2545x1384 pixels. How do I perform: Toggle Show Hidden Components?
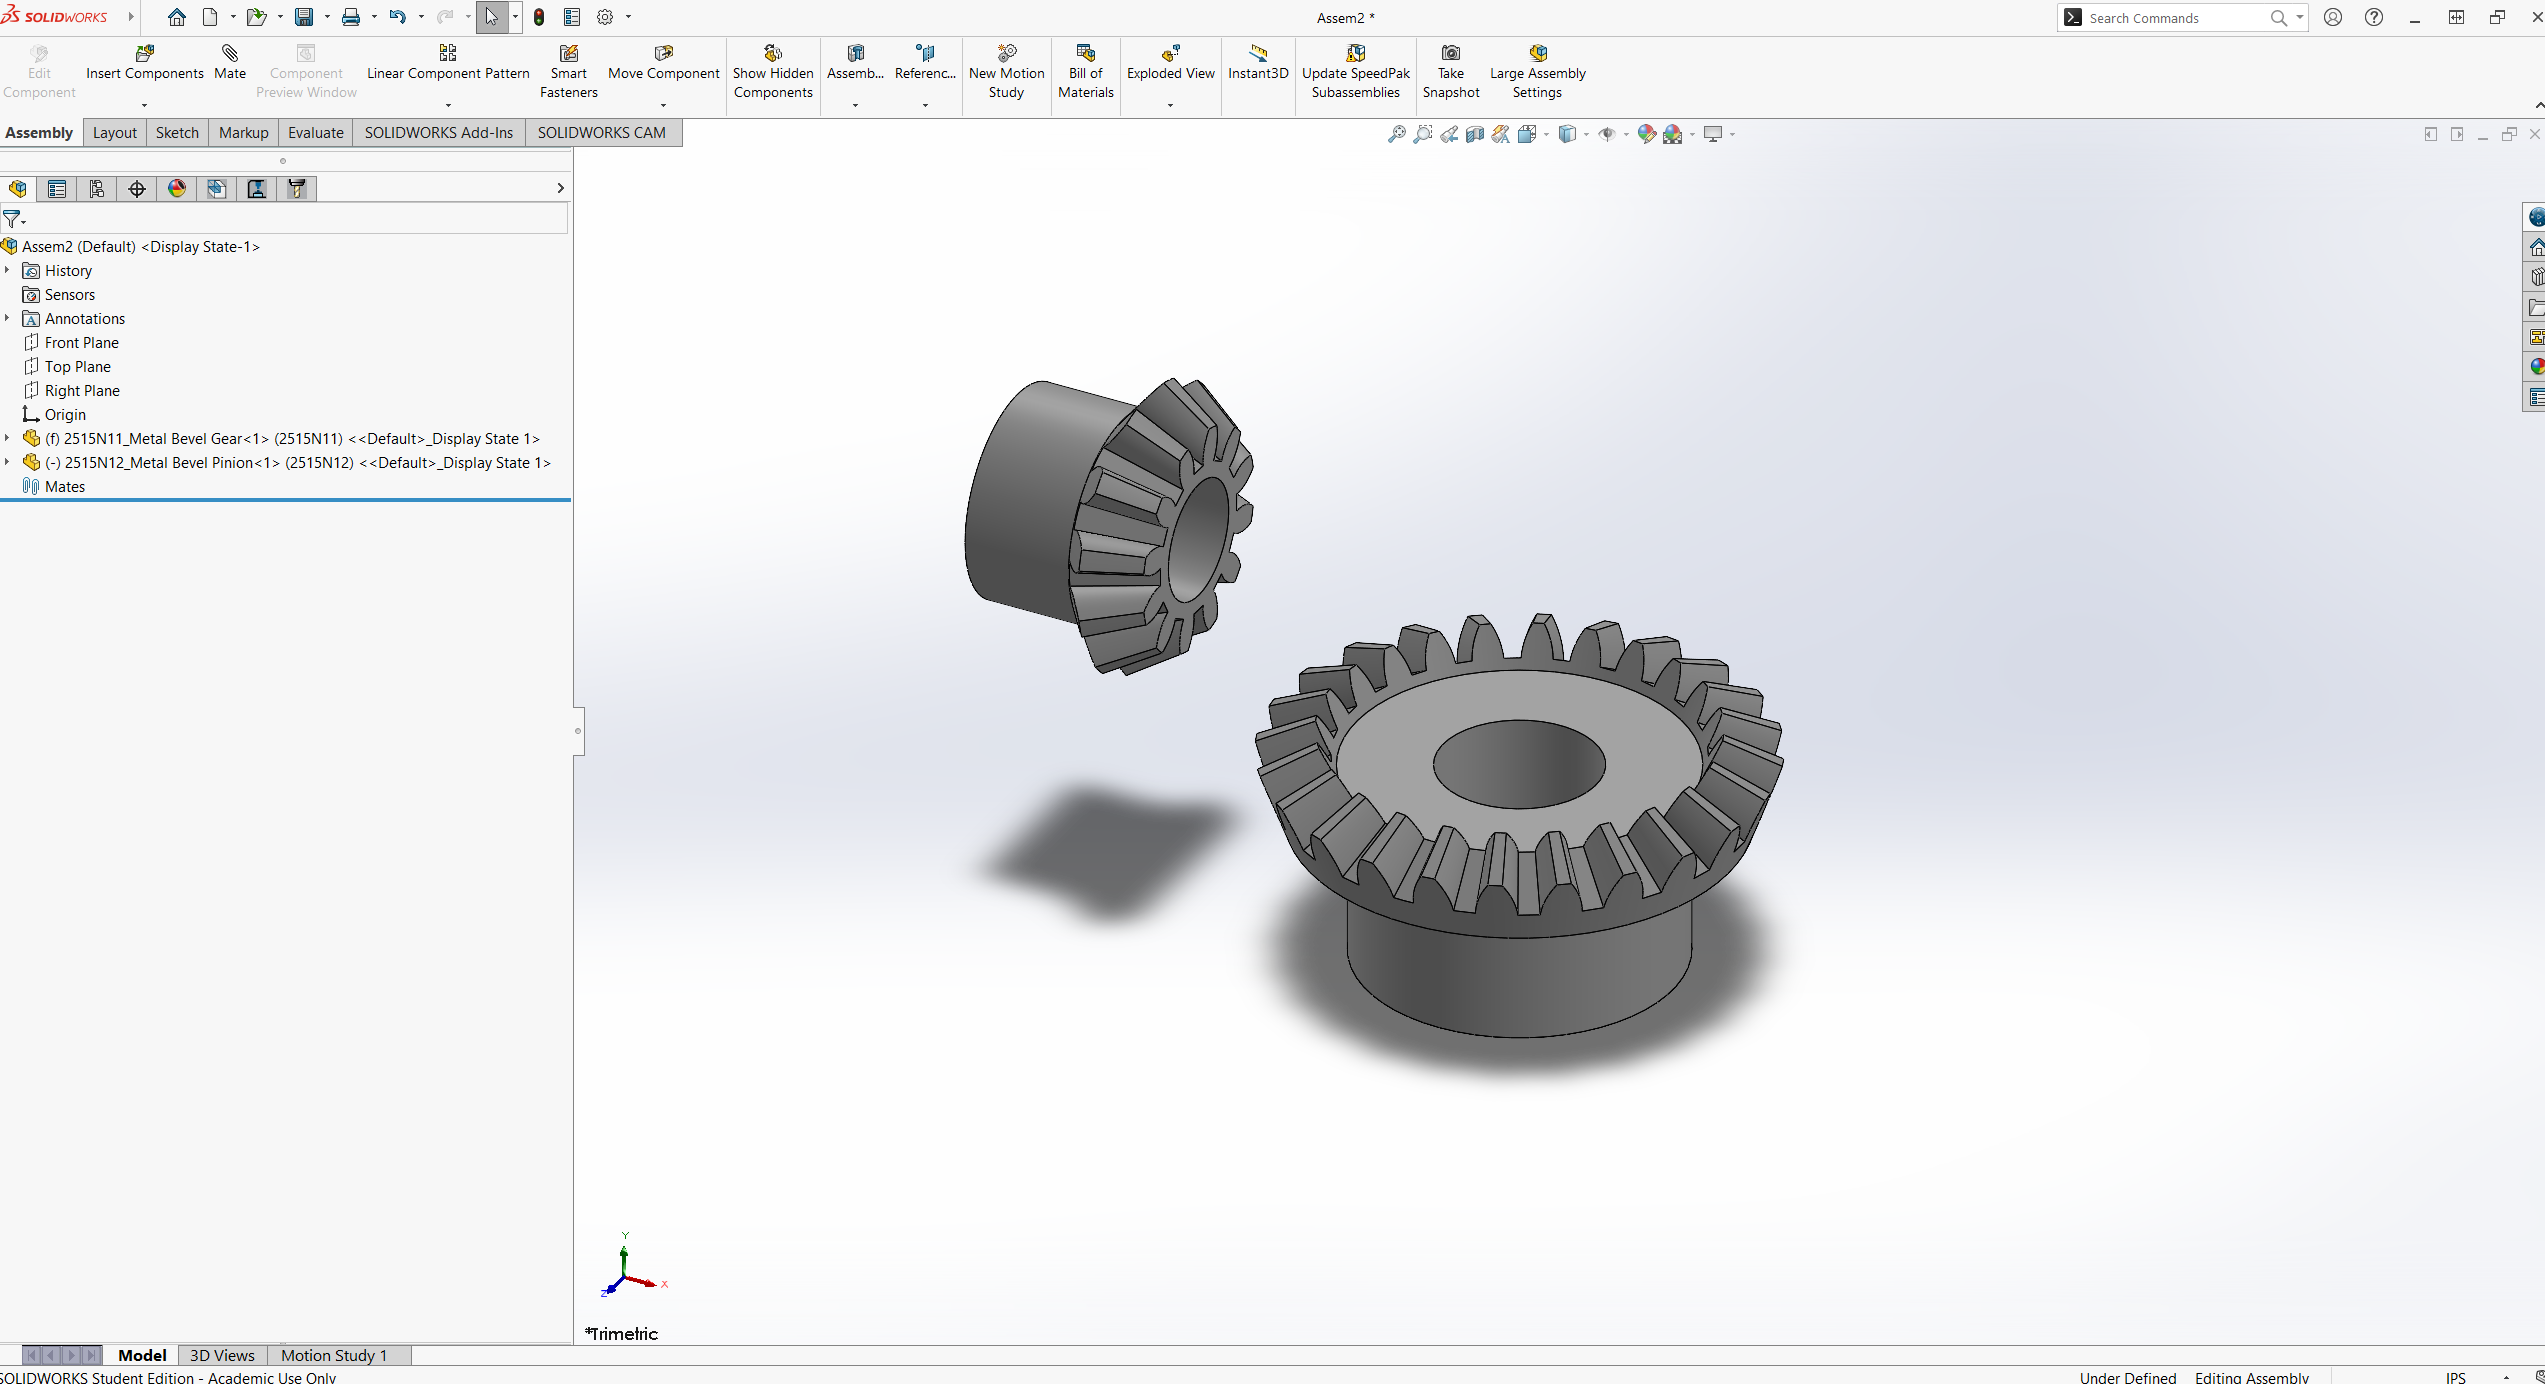coord(772,71)
